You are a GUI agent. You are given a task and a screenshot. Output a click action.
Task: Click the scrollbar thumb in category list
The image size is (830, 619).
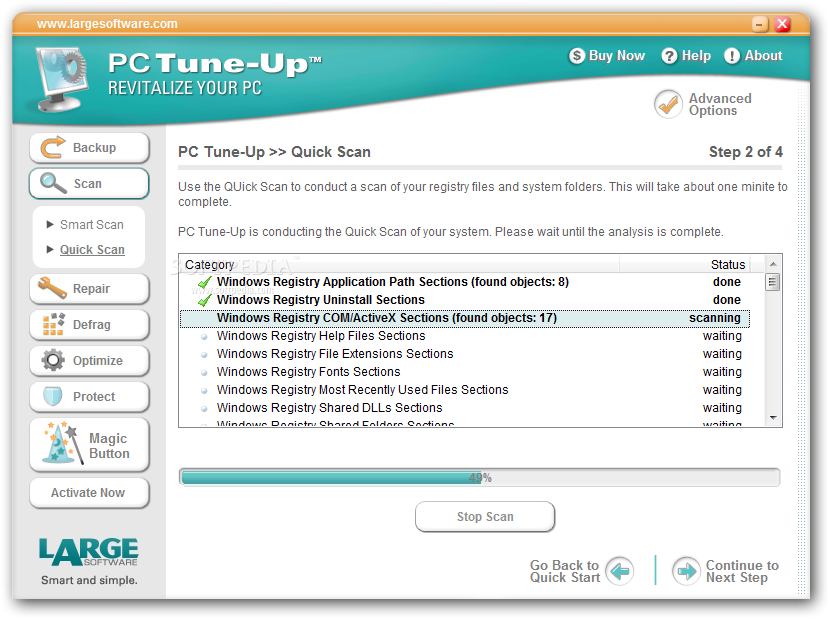773,282
